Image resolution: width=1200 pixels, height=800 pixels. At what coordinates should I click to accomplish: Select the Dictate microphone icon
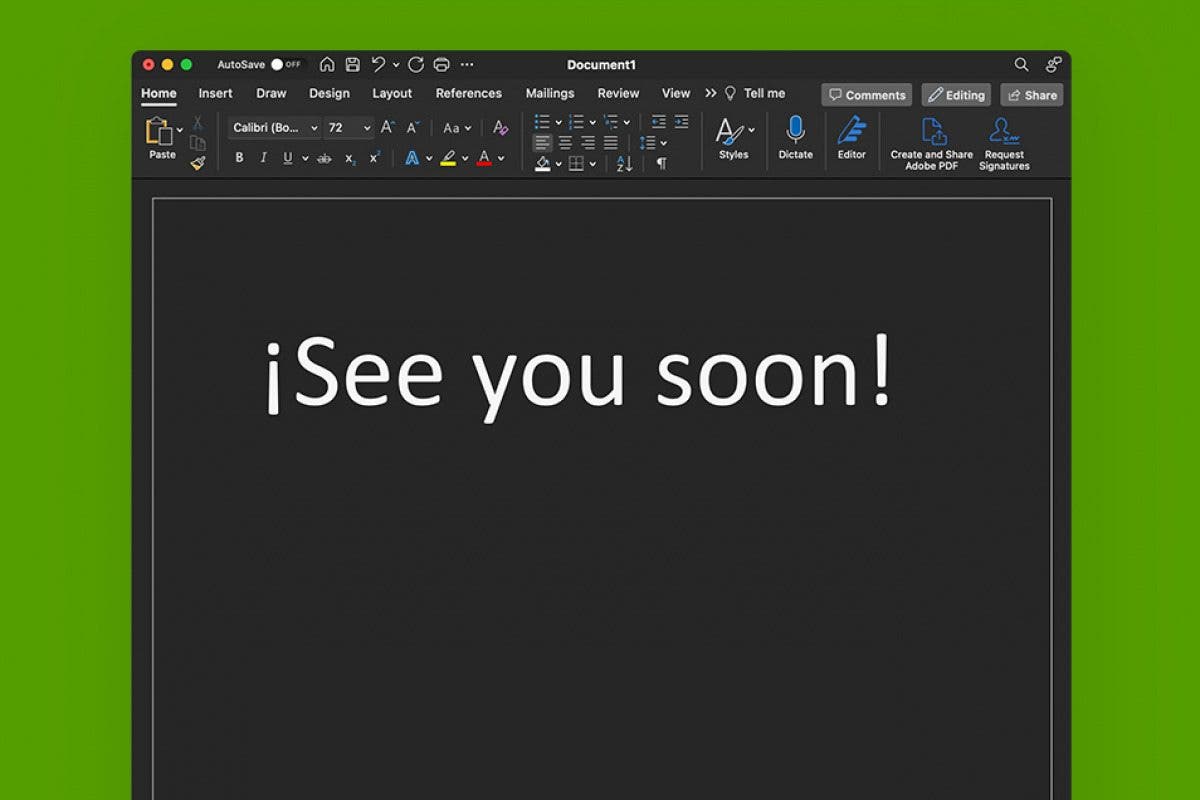795,130
